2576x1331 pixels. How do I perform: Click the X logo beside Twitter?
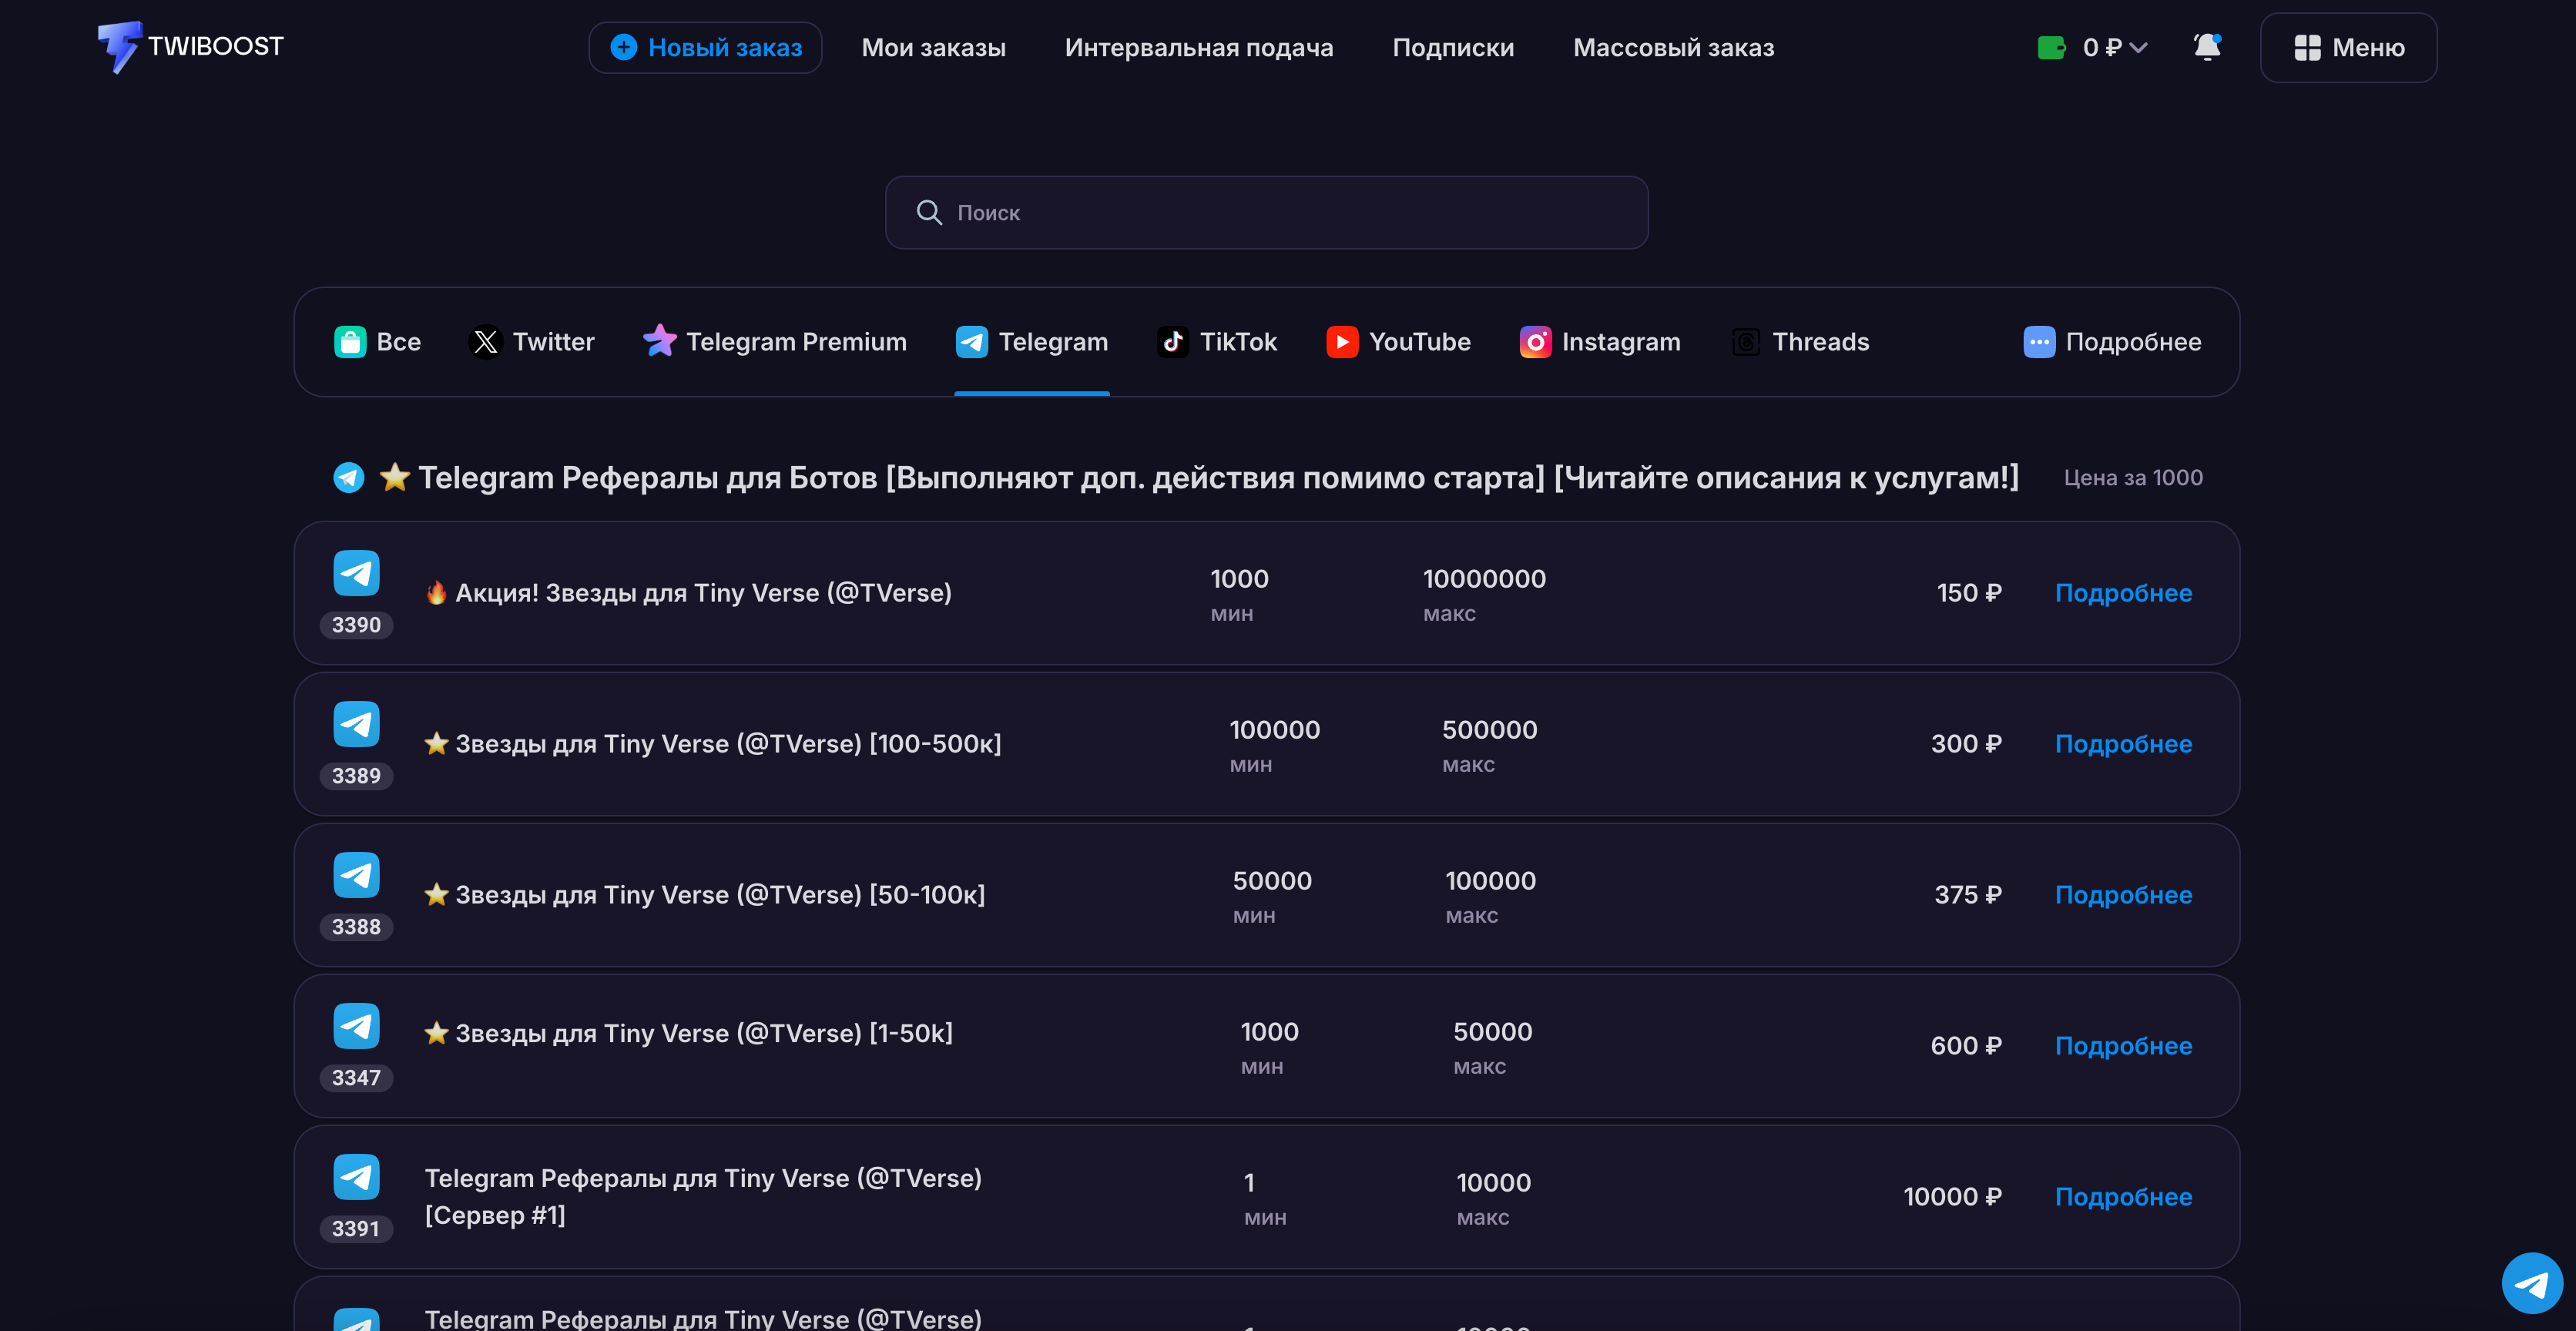coord(486,342)
